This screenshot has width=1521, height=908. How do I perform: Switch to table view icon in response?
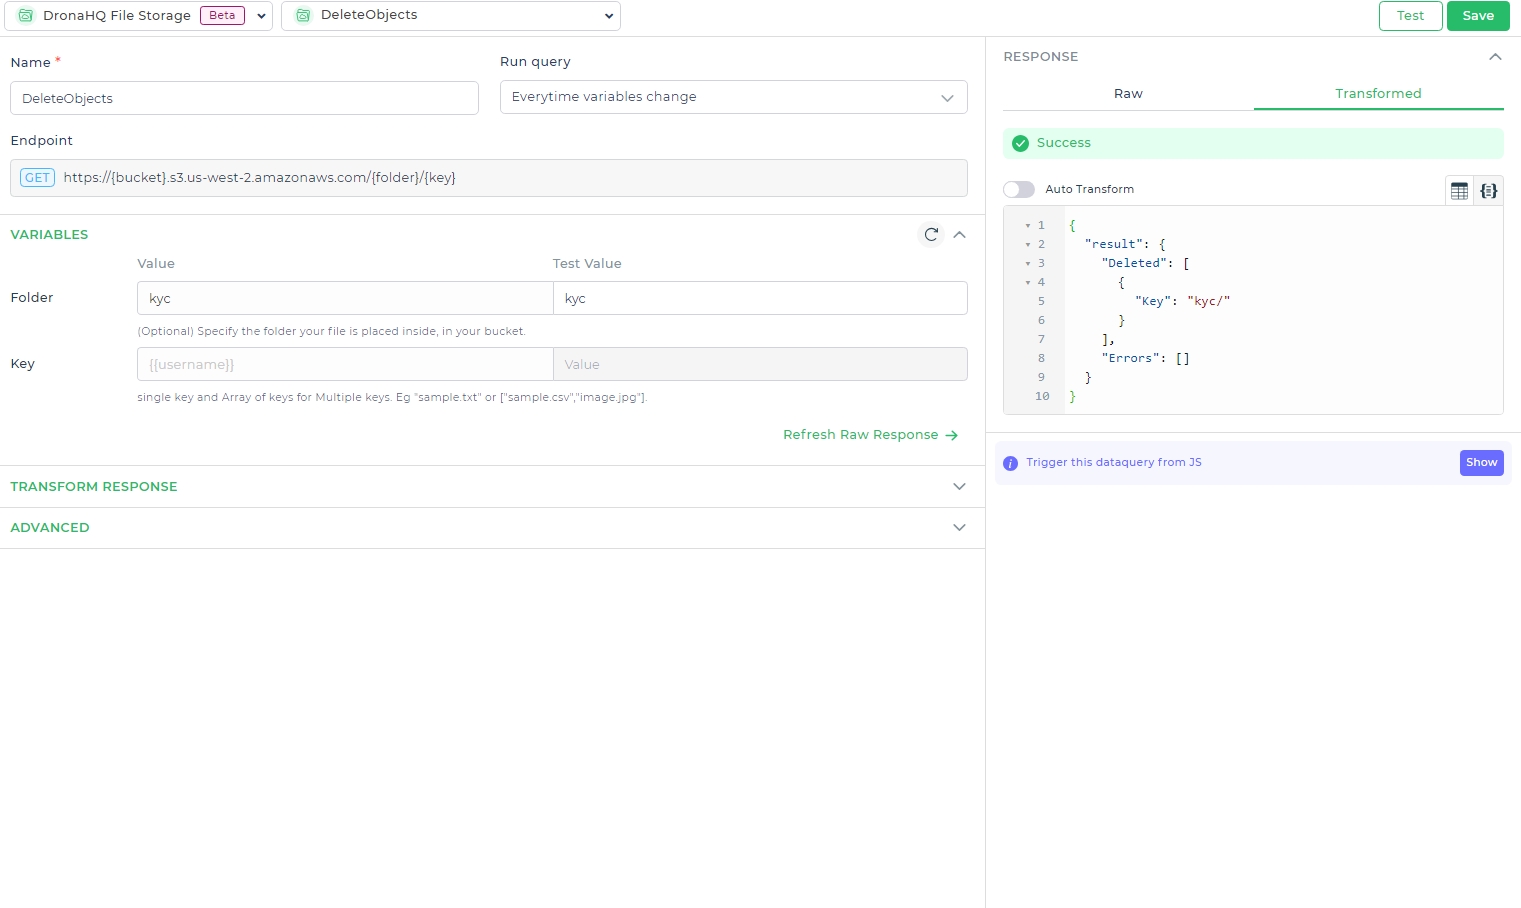click(x=1459, y=191)
